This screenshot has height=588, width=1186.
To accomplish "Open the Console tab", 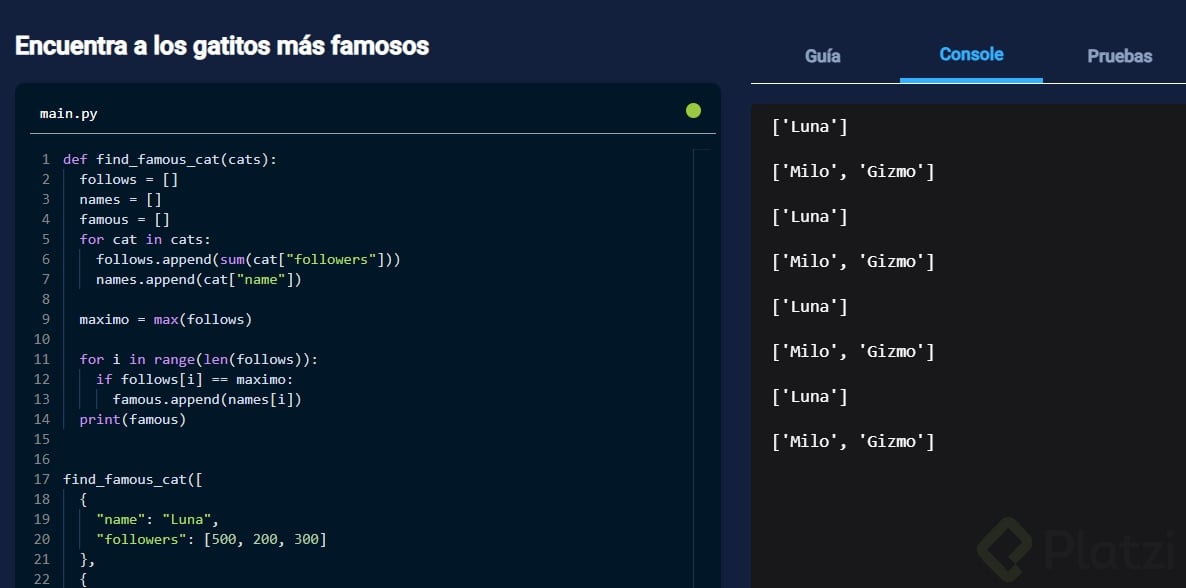I will coord(971,55).
